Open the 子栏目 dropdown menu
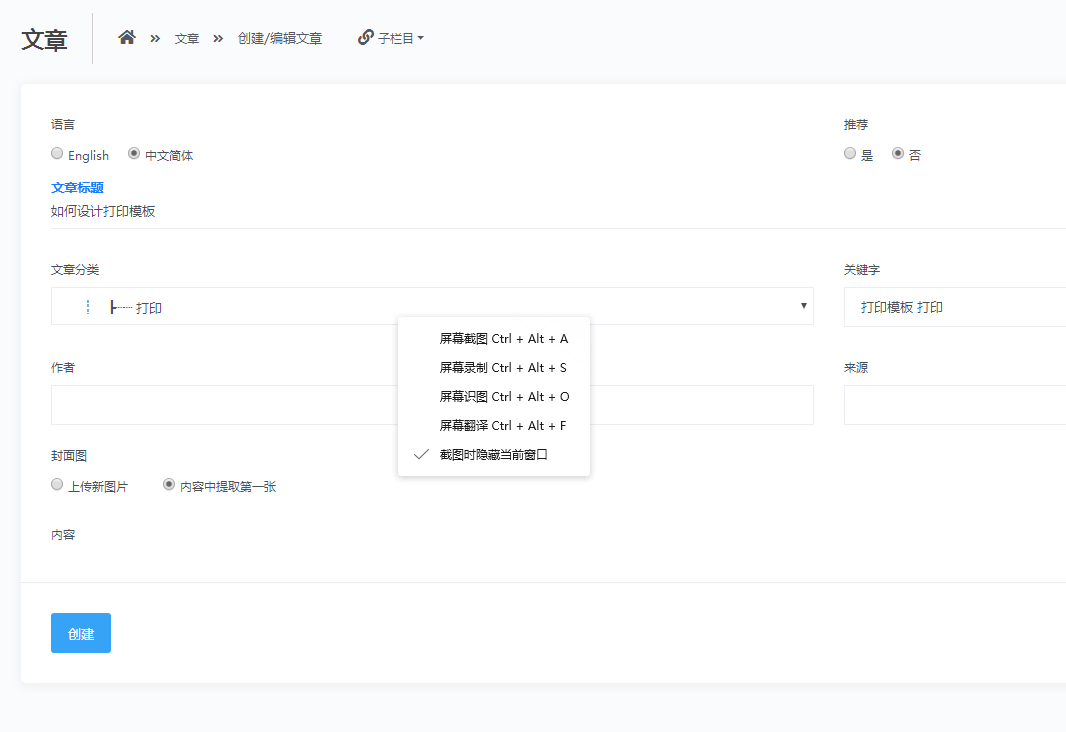This screenshot has width=1066, height=732. [x=401, y=39]
